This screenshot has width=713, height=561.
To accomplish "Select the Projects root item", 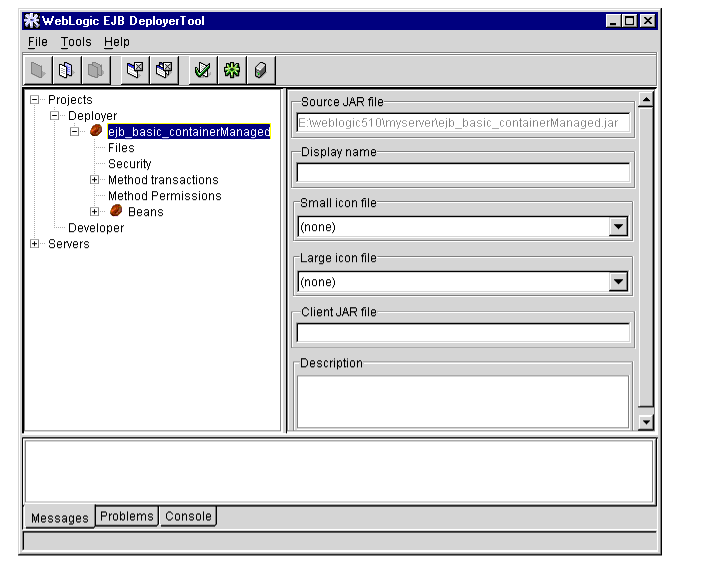I will pos(70,100).
